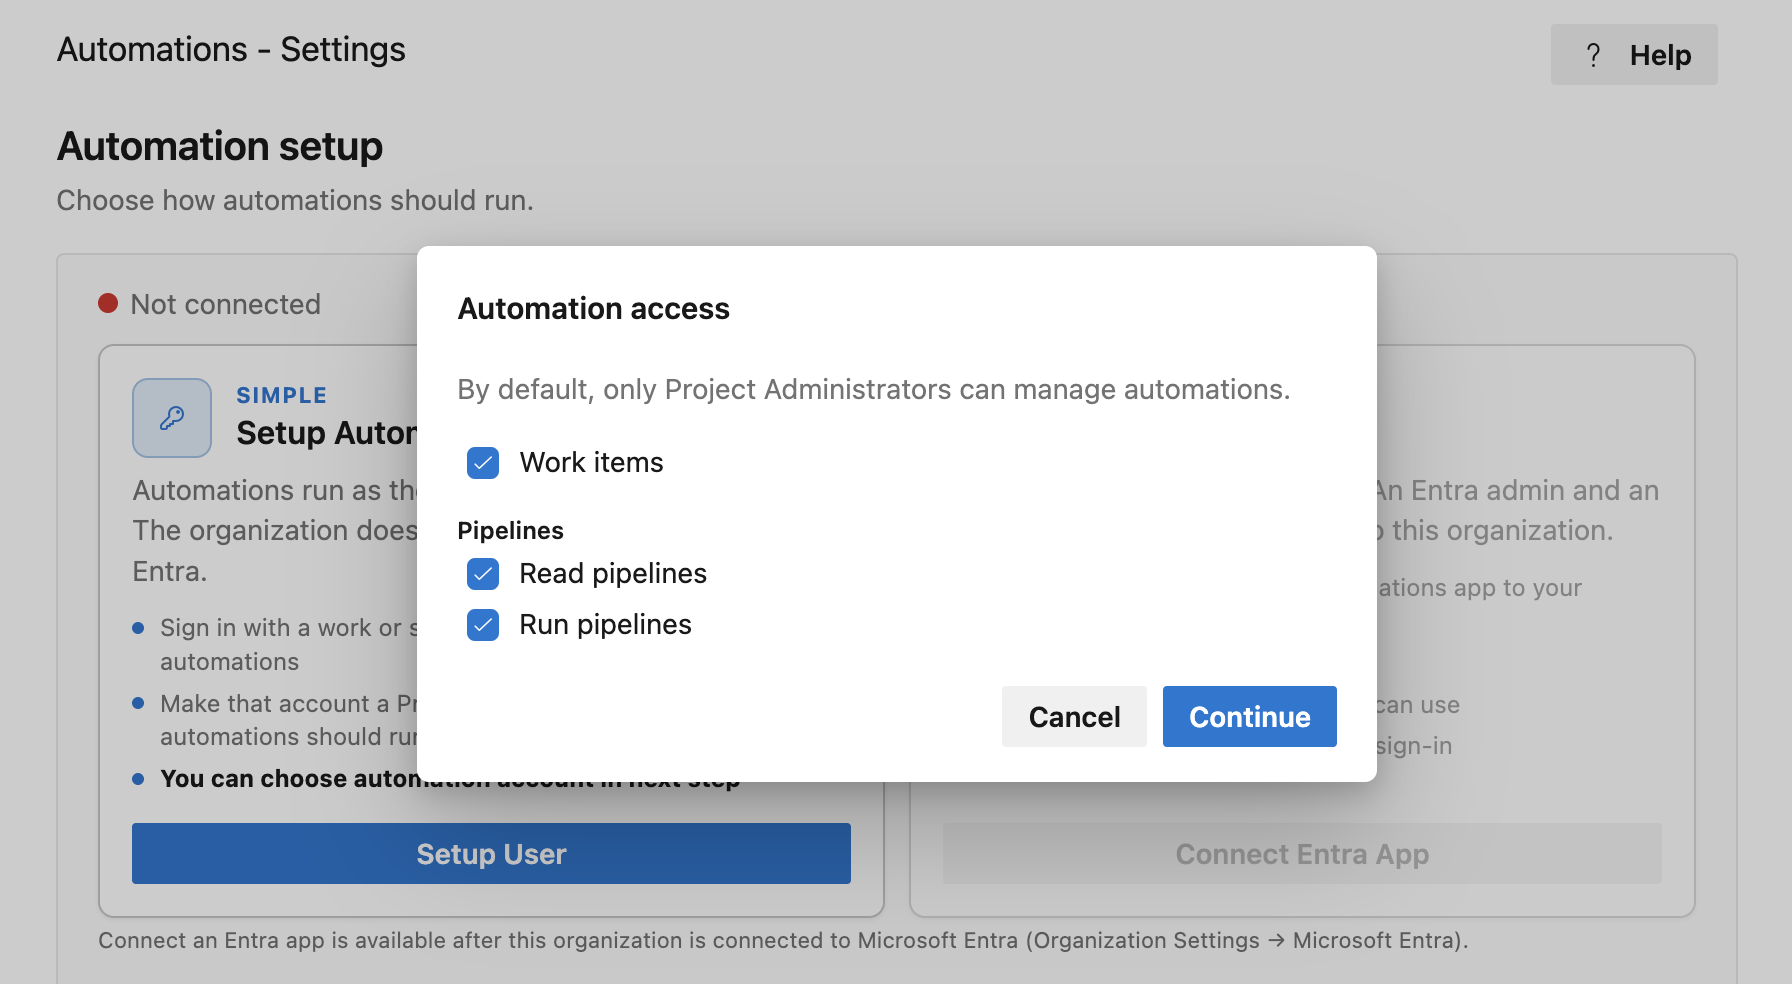Disable the Run pipelines checkbox

(x=483, y=625)
